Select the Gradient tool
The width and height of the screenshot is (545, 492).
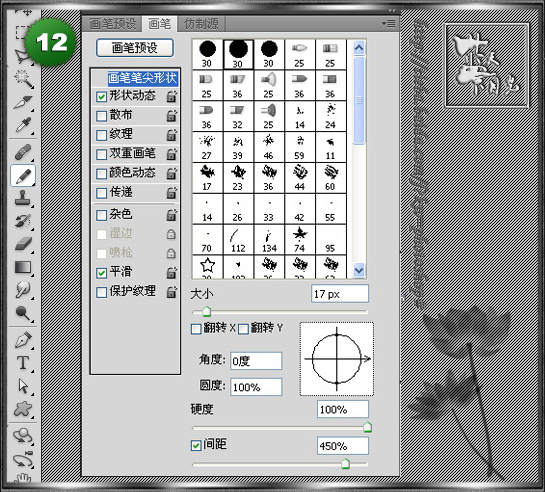pyautogui.click(x=24, y=268)
